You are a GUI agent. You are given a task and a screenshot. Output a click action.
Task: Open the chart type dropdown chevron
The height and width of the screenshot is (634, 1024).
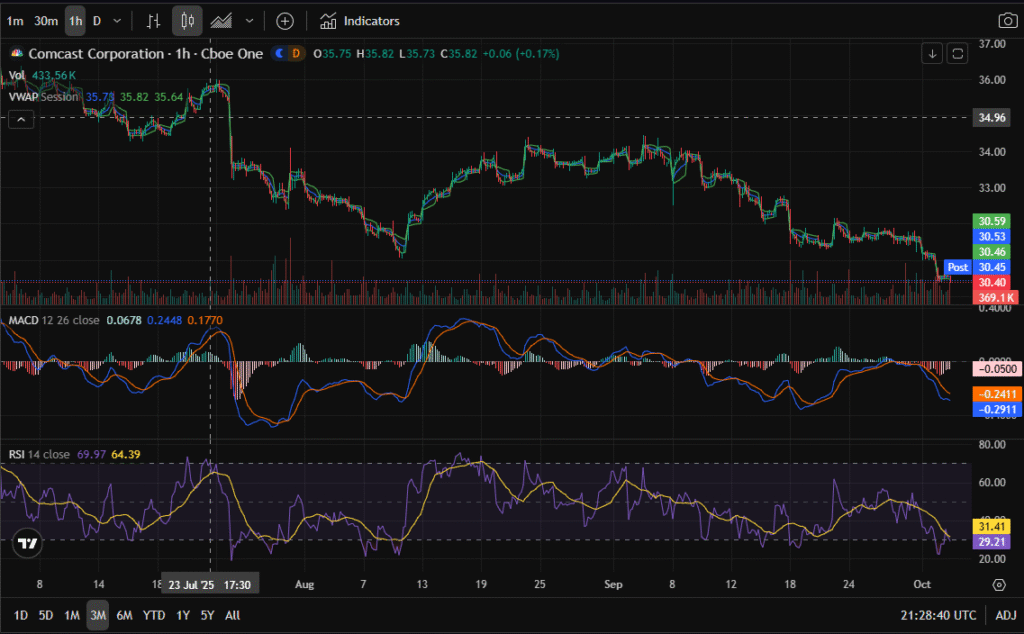pyautogui.click(x=249, y=21)
